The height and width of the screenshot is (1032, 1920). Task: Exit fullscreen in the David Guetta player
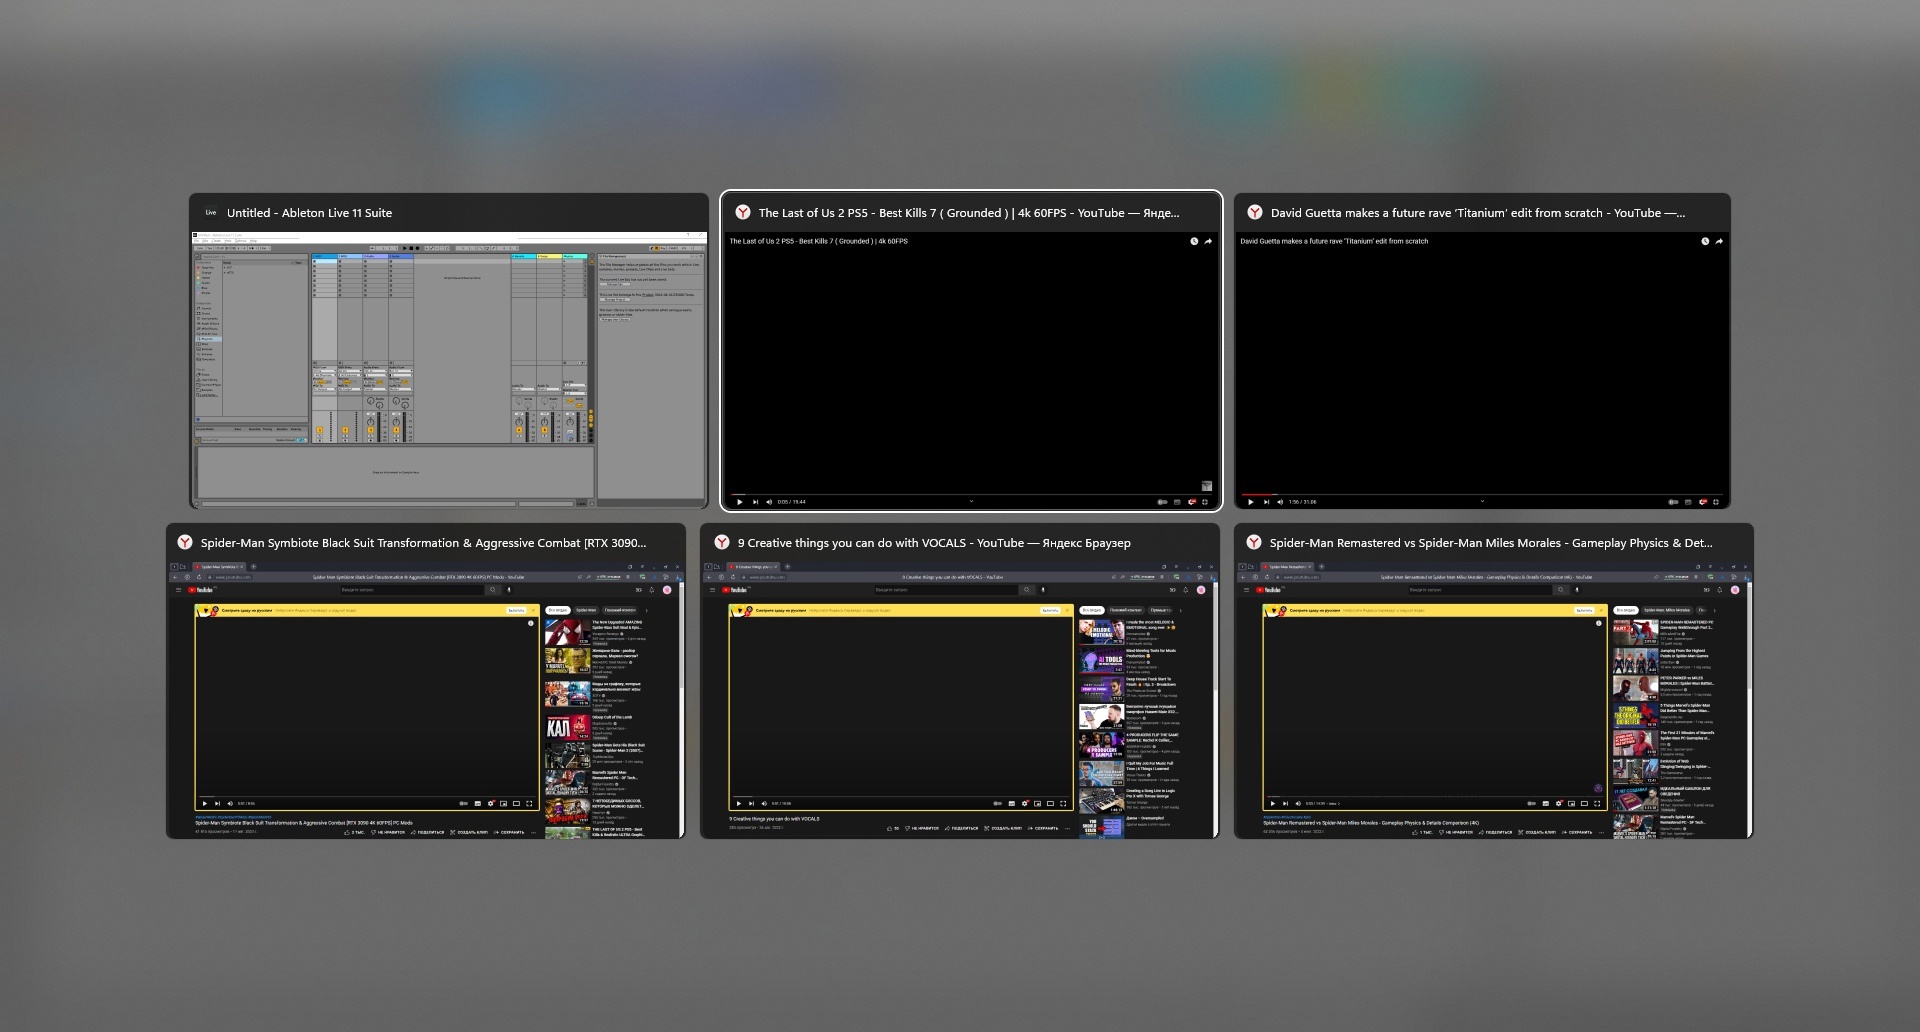pyautogui.click(x=1716, y=501)
